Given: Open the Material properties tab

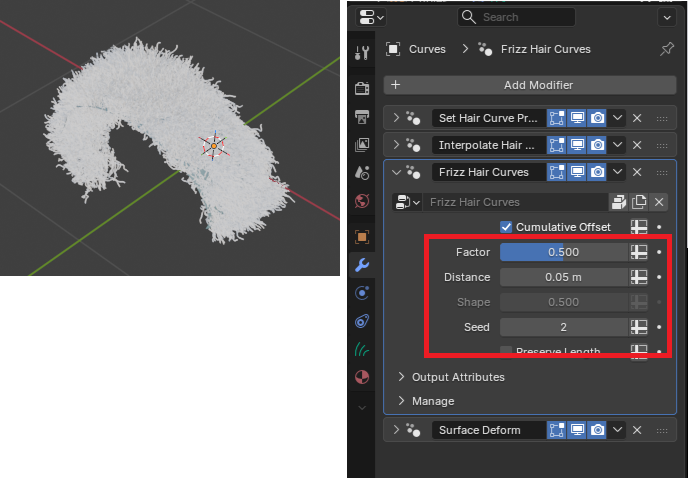Looking at the screenshot, I should [x=362, y=378].
